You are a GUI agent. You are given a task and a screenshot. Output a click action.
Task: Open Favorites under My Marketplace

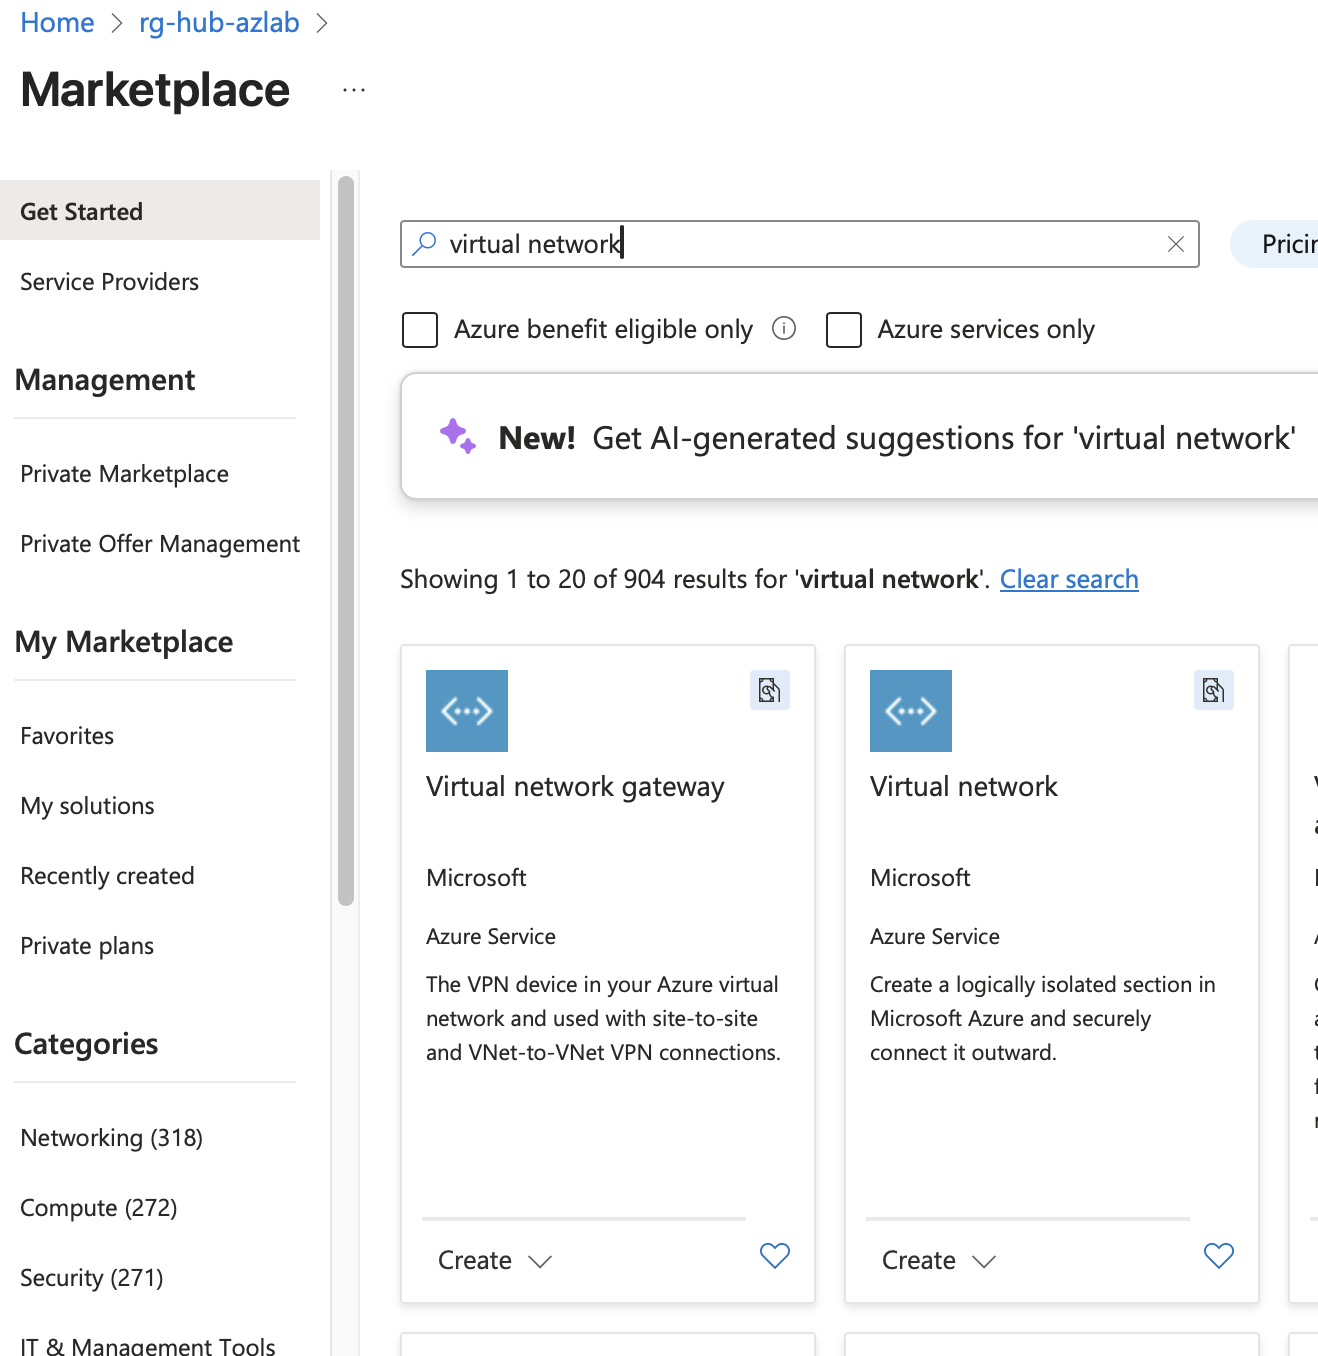pyautogui.click(x=67, y=736)
